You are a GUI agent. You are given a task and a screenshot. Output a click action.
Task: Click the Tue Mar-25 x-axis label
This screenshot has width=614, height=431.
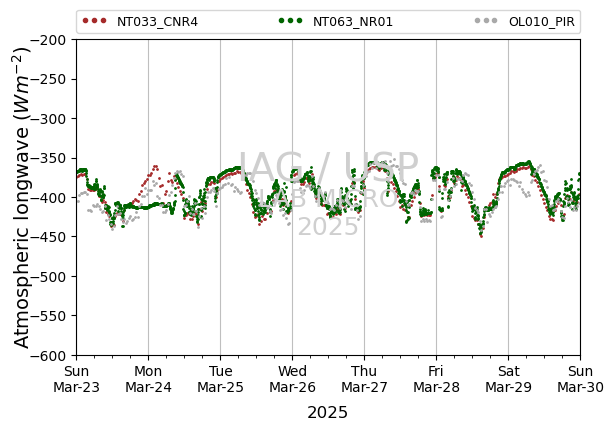220,379
